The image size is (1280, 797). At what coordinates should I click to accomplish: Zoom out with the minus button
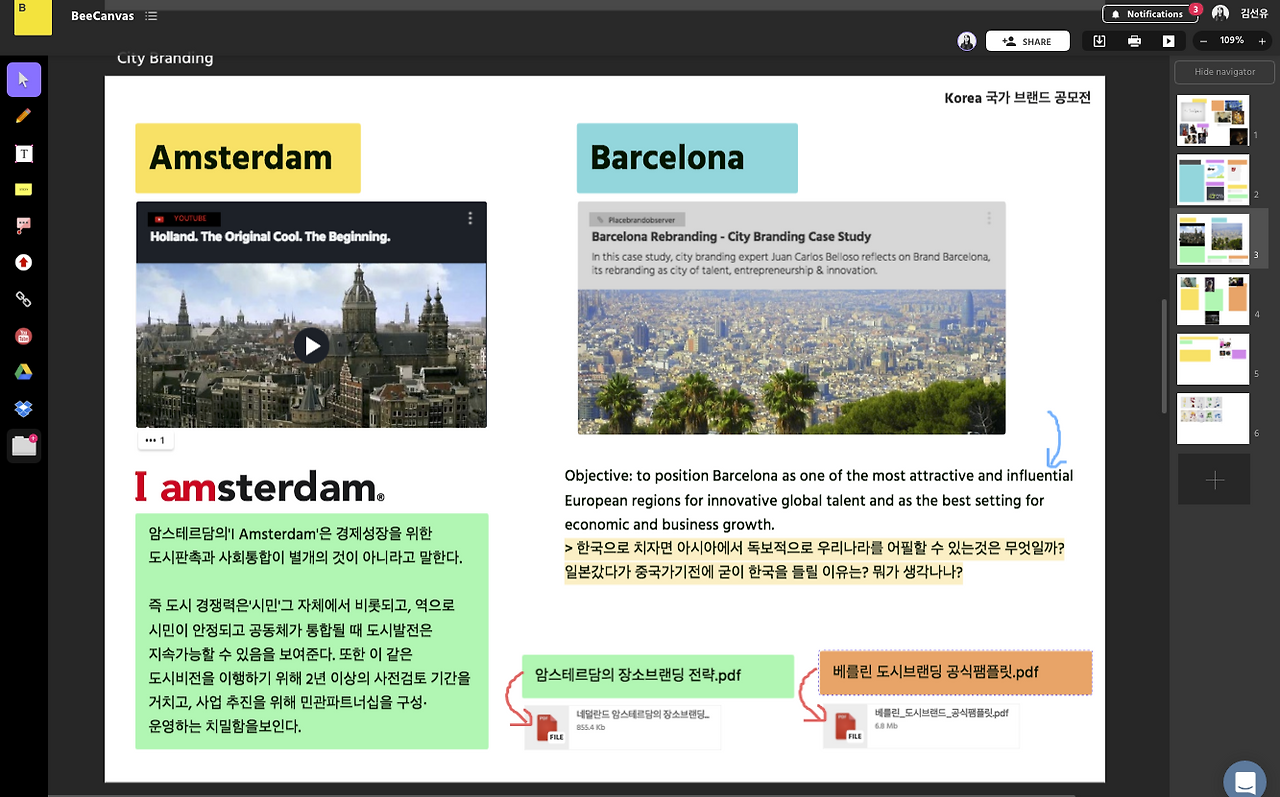[1203, 41]
